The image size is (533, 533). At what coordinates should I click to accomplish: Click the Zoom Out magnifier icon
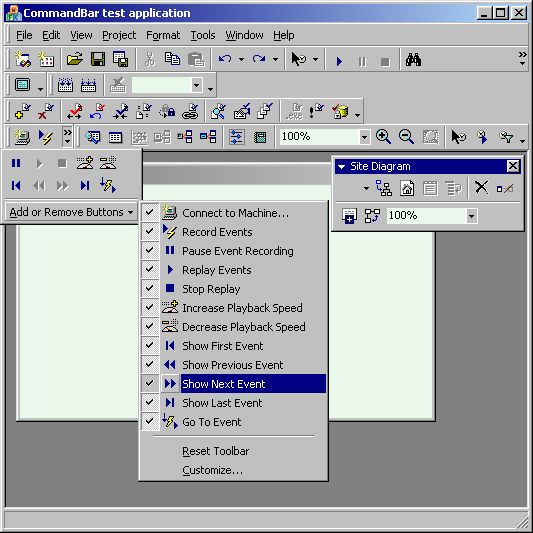[406, 137]
